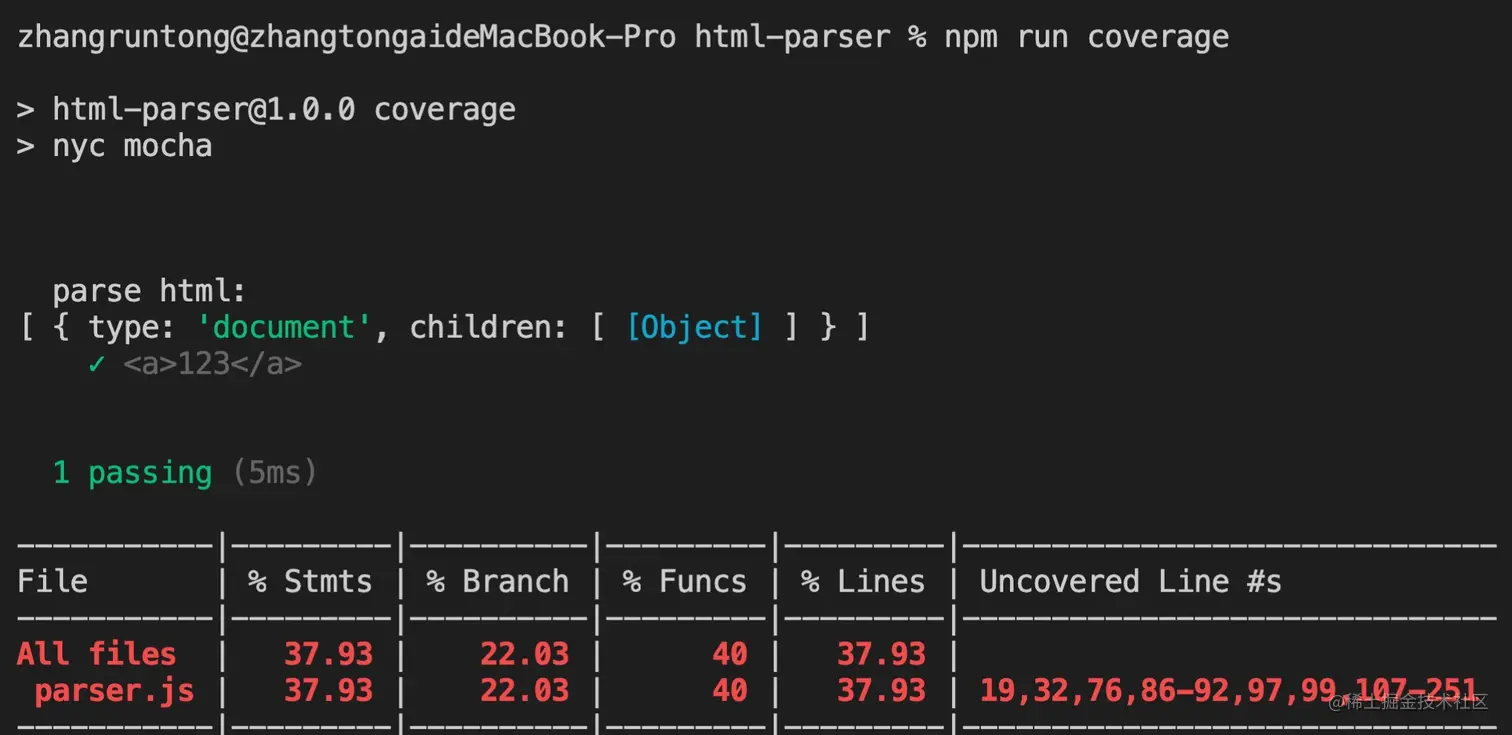Click the 'All files' row label
Image resolution: width=1512 pixels, height=735 pixels.
click(x=96, y=654)
